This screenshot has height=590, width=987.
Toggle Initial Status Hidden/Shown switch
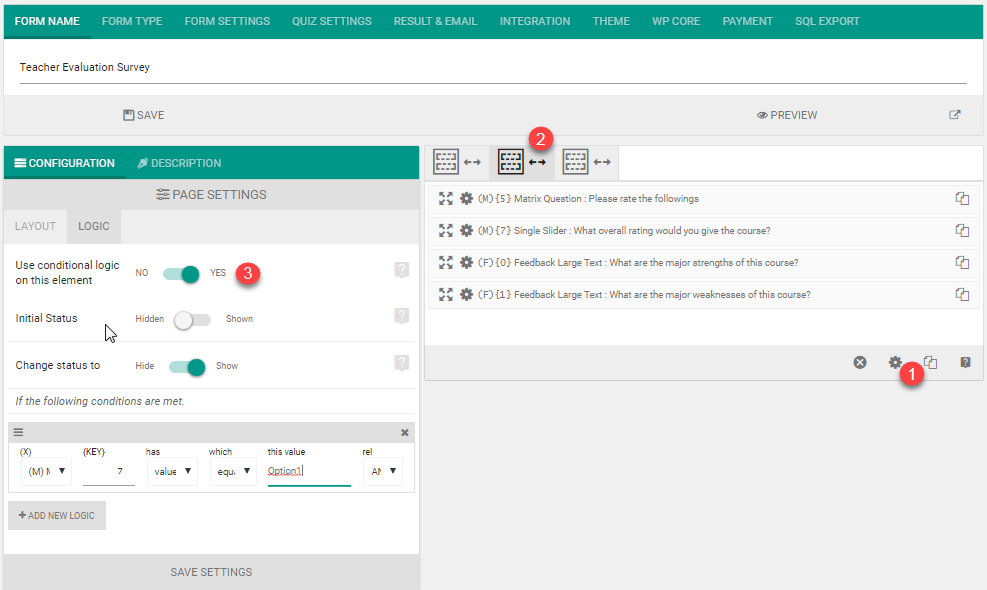click(192, 320)
